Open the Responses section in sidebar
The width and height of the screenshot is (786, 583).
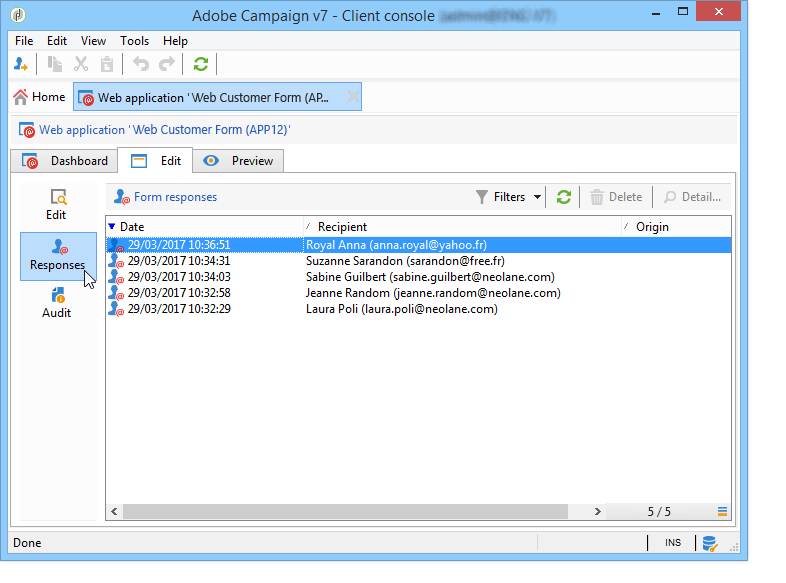click(58, 256)
